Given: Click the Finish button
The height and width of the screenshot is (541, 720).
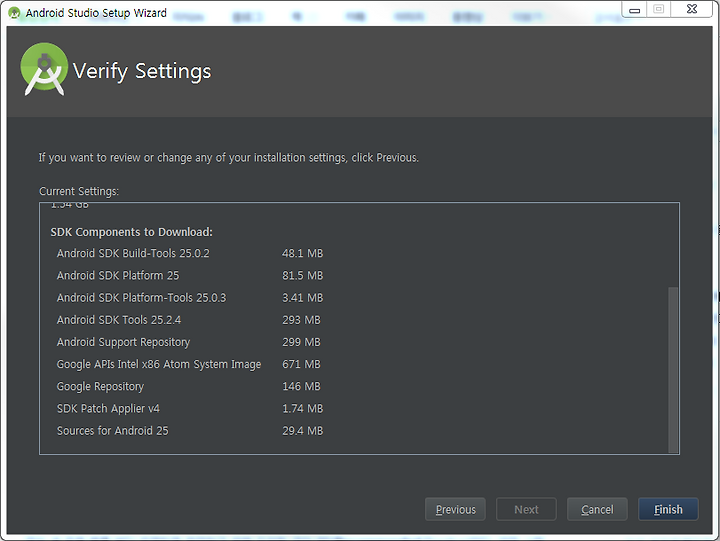Looking at the screenshot, I should click(x=668, y=509).
